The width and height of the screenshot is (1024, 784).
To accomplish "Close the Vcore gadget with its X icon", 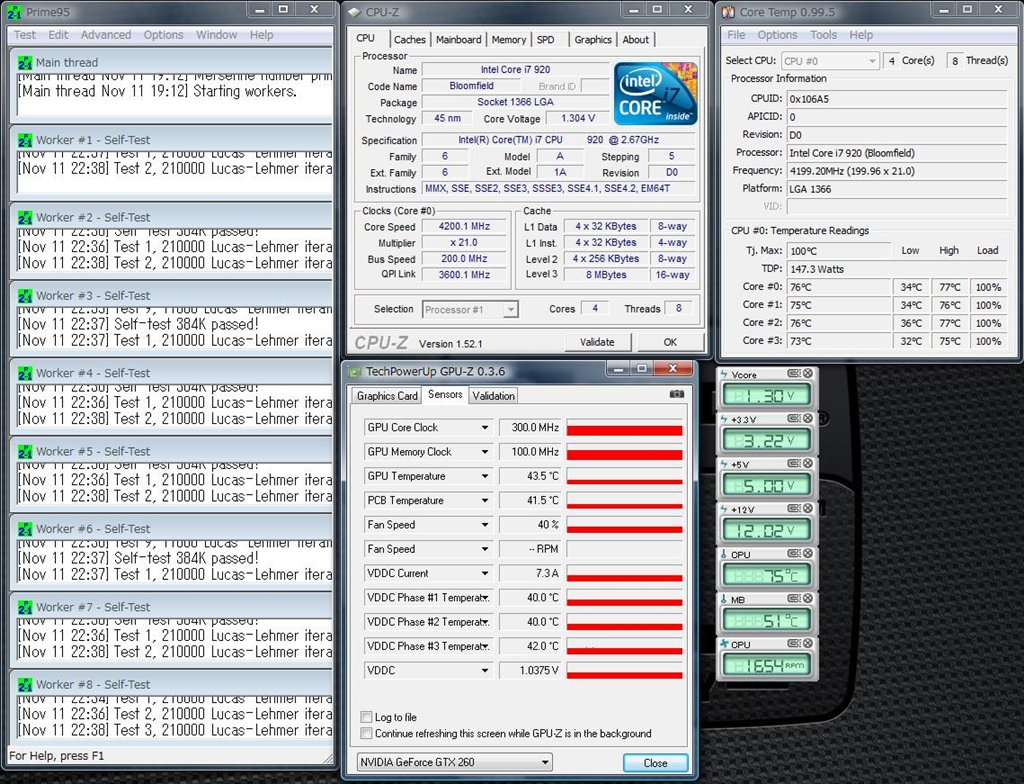I will point(809,374).
